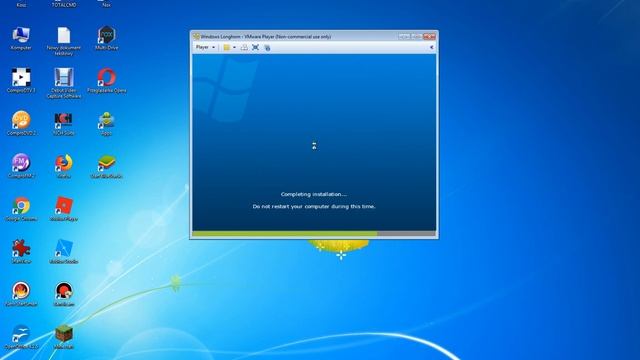Viewport: 640px width, 360px height.
Task: Select the TOTALCMD desktop shortcut label
Action: (x=64, y=4)
